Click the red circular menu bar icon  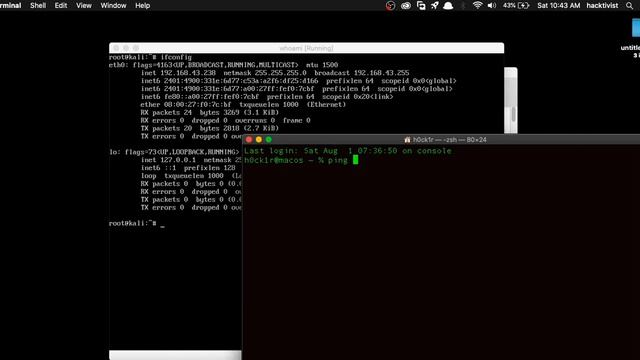pos(391,6)
